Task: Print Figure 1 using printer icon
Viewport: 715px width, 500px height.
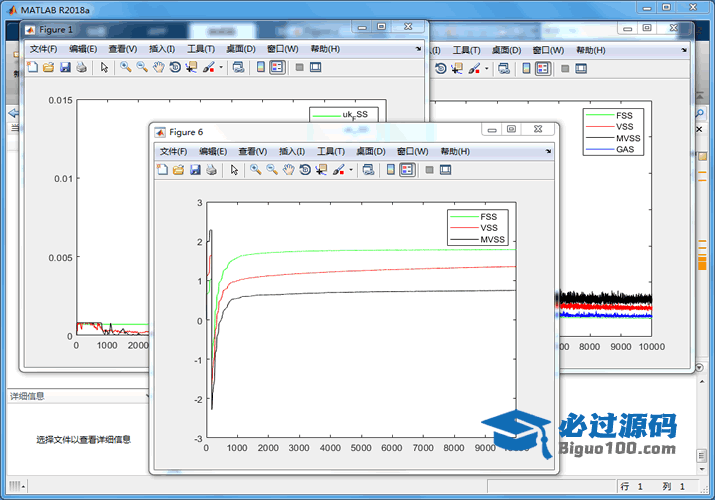Action: pos(81,68)
